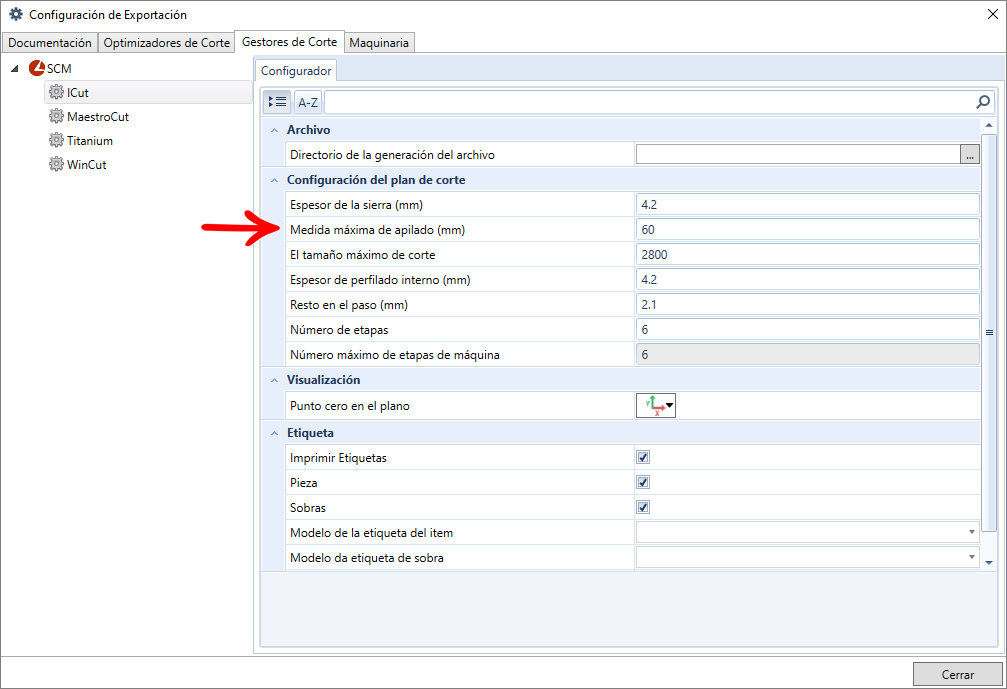Close the Configuración de Exportación window

coord(992,14)
